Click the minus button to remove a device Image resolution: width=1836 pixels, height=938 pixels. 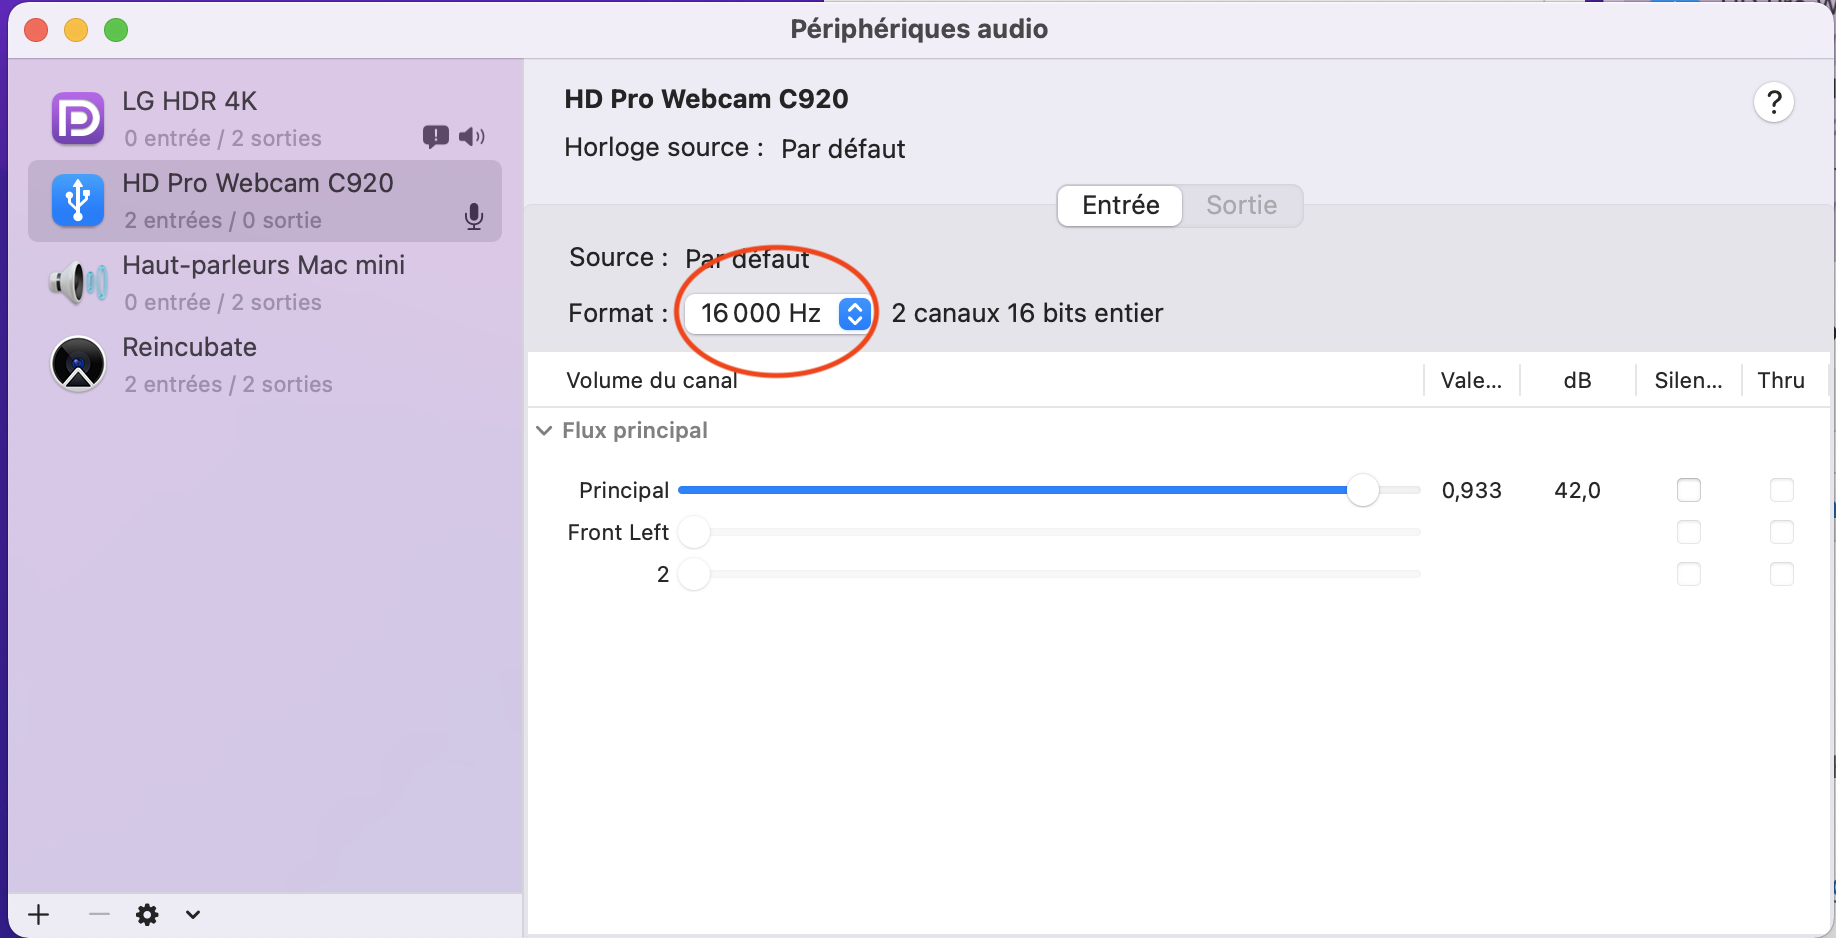(99, 914)
